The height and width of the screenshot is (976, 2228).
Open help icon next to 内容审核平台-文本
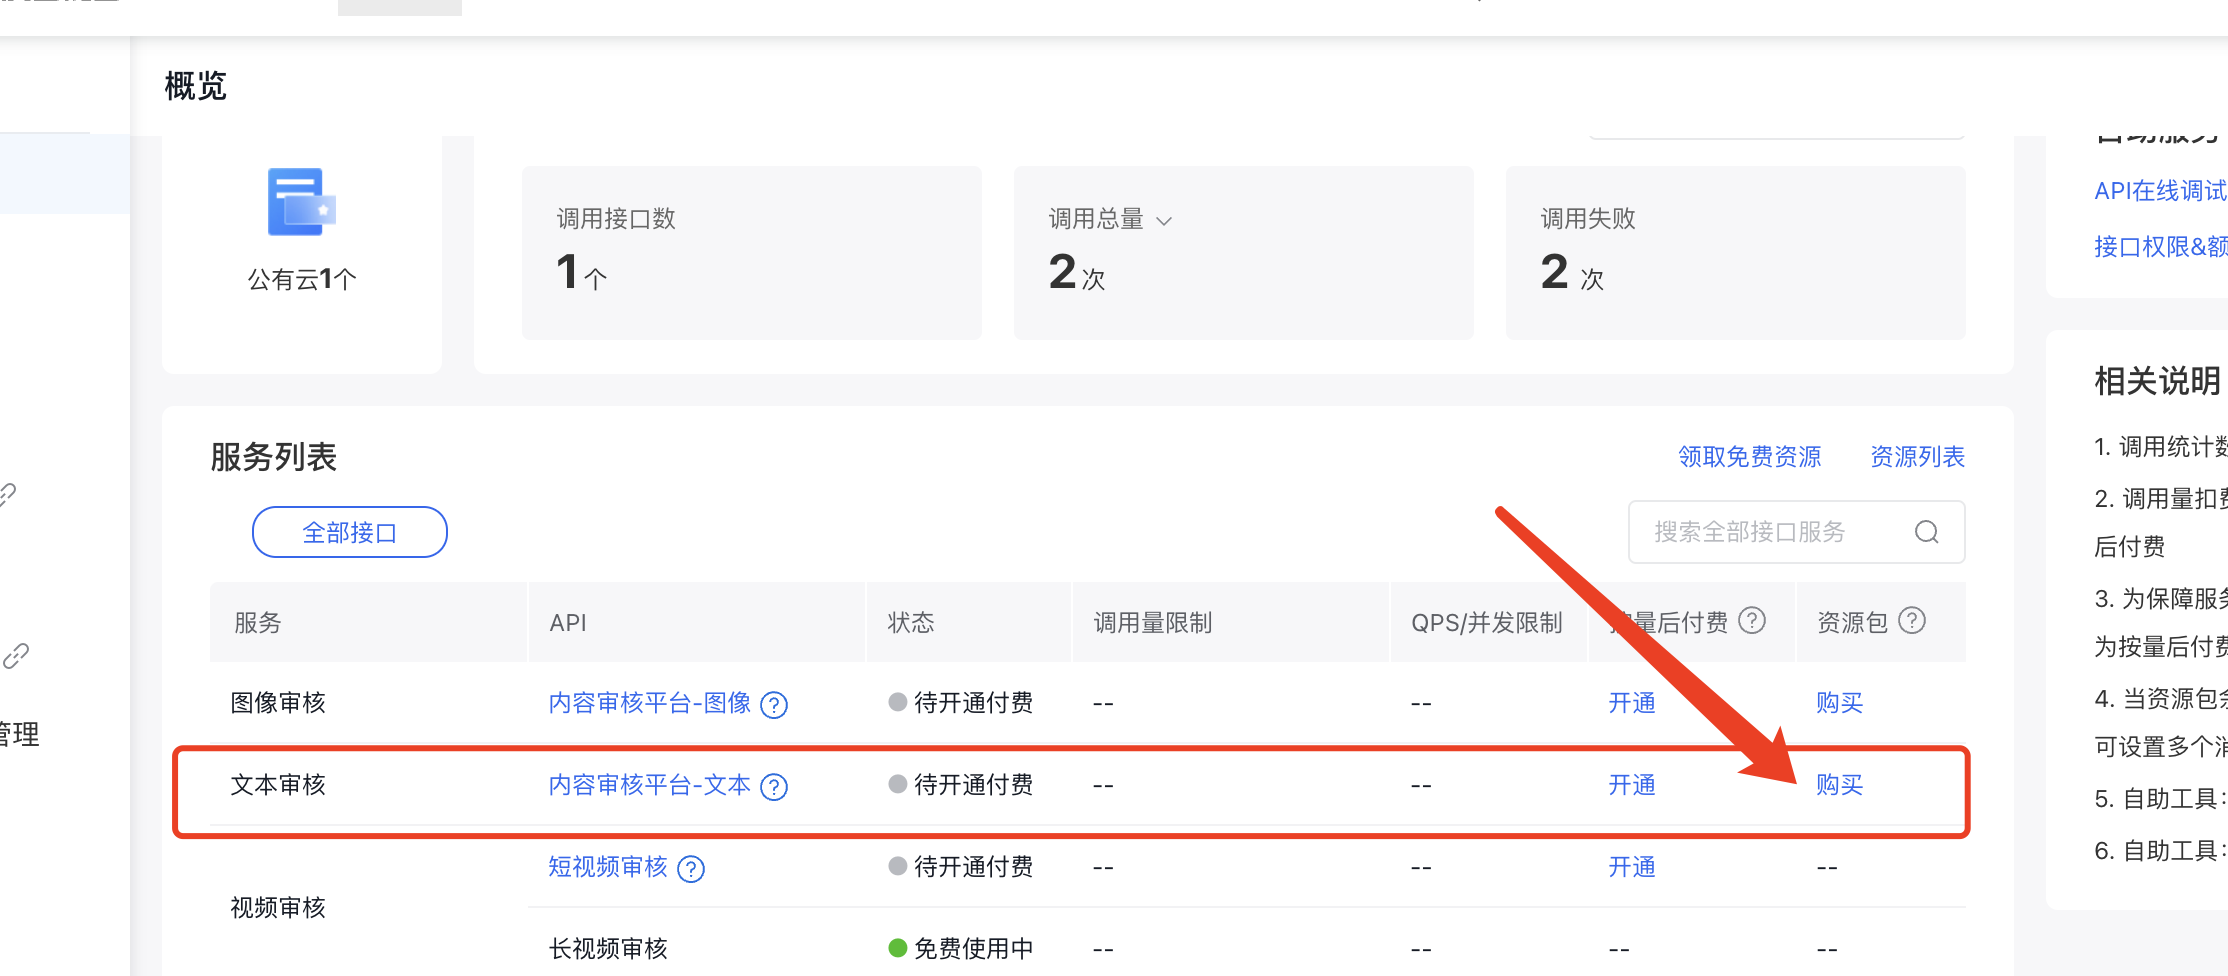coord(774,787)
